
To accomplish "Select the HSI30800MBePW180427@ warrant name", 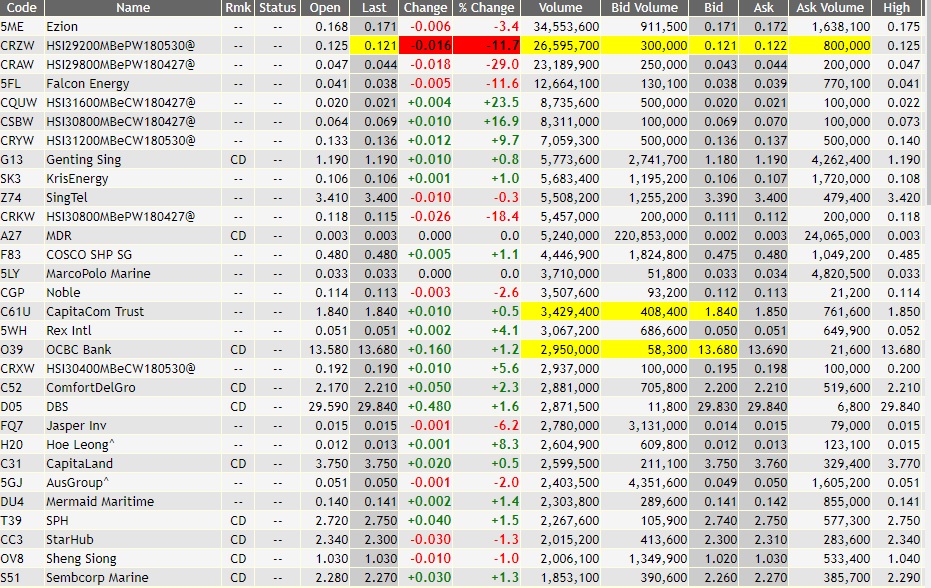I will pyautogui.click(x=121, y=217).
